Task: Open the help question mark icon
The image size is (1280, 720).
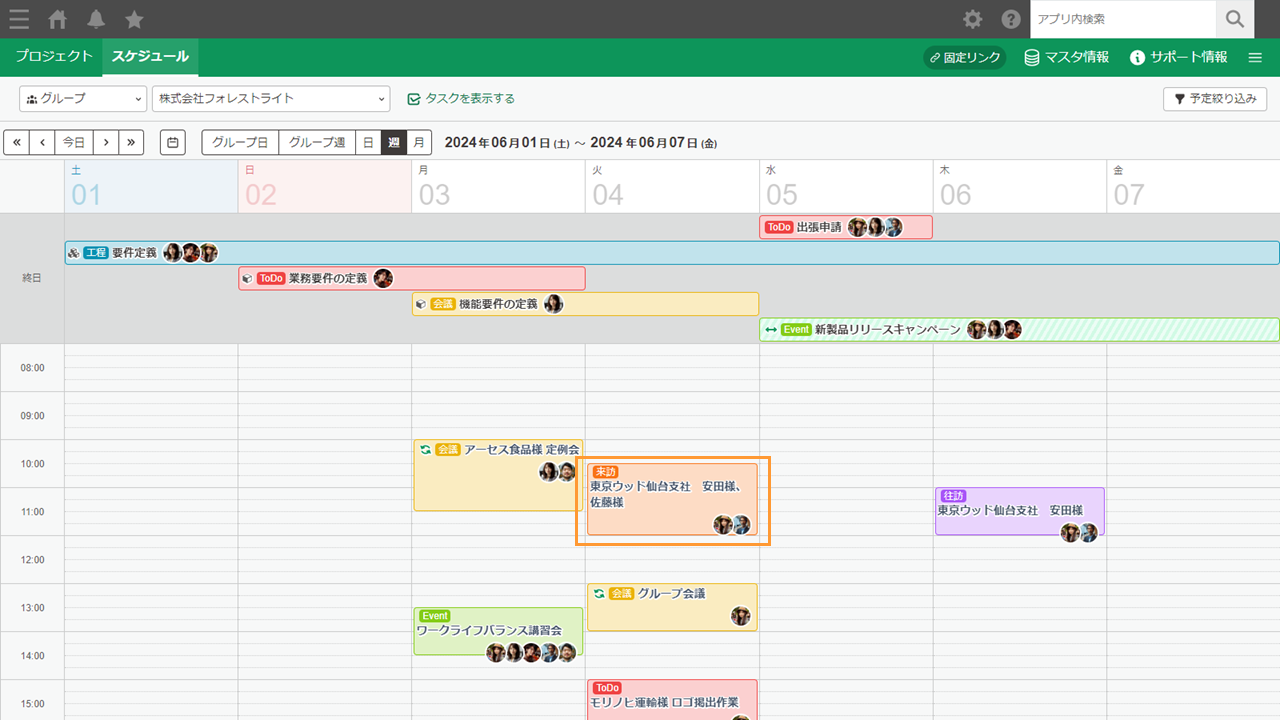Action: pyautogui.click(x=1011, y=19)
